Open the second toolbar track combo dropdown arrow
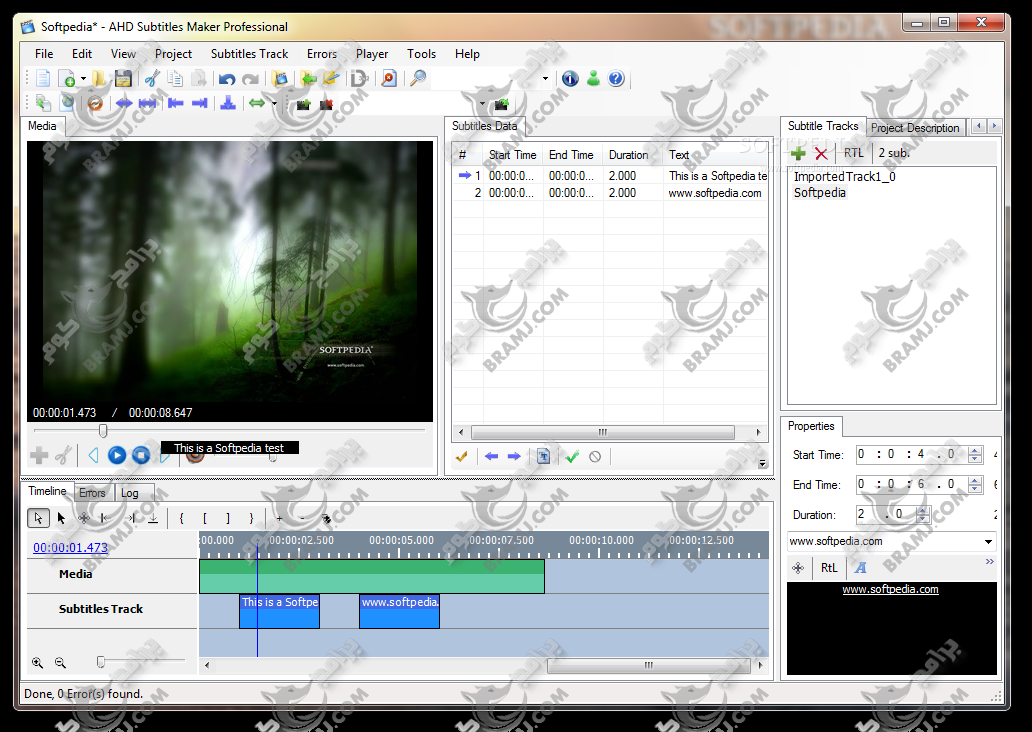Image resolution: width=1032 pixels, height=732 pixels. point(482,103)
